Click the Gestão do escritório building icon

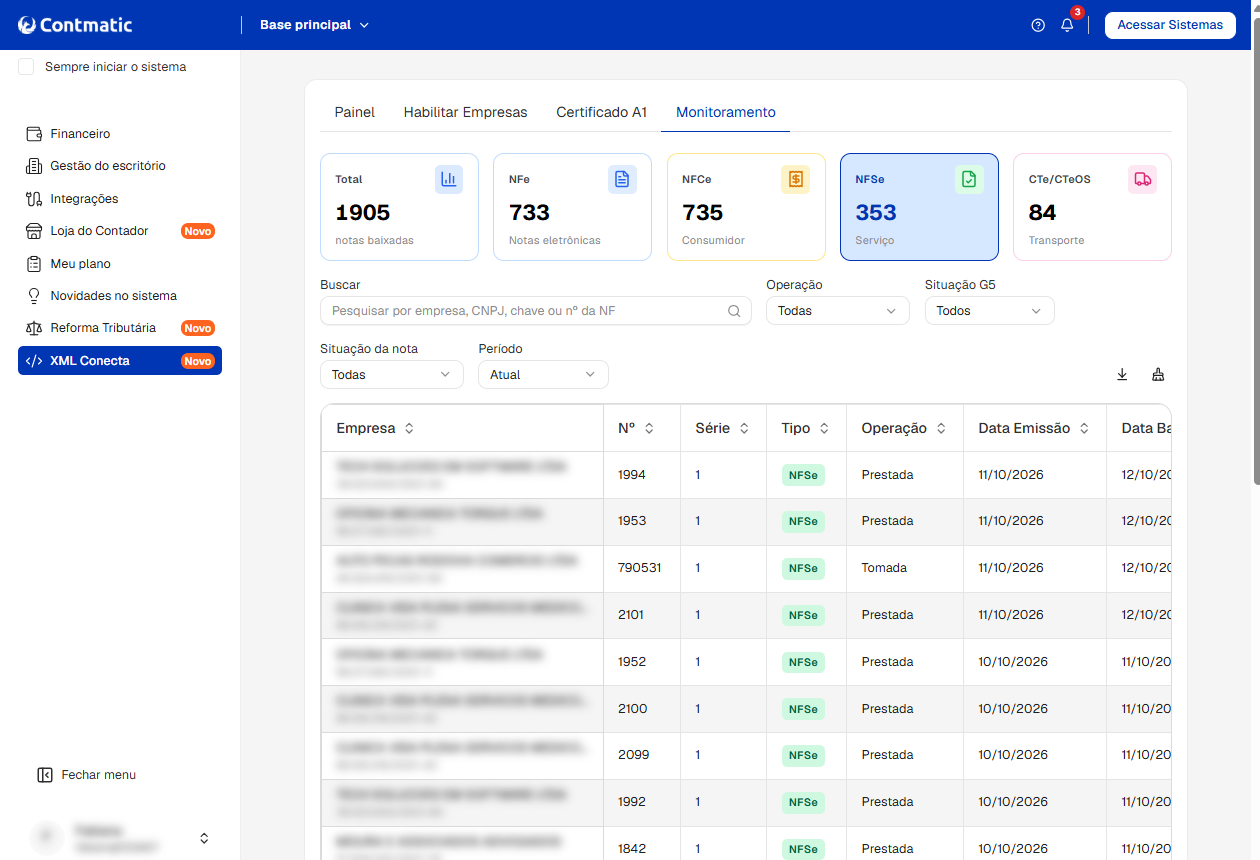(x=34, y=166)
